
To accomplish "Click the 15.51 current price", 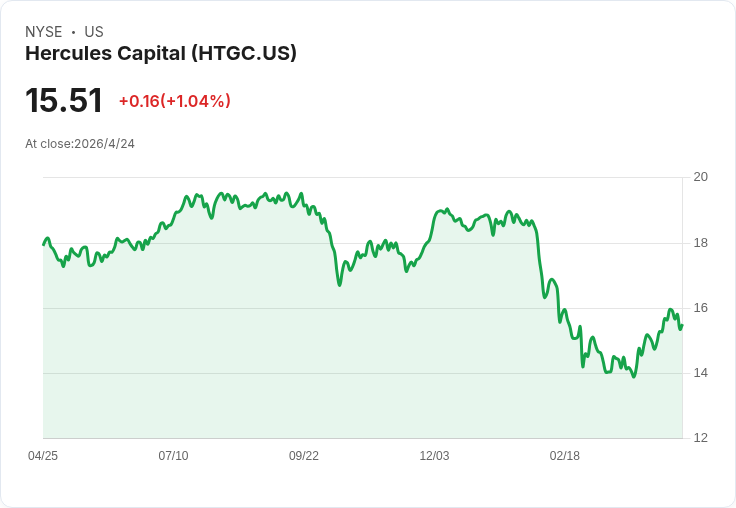I will click(64, 100).
